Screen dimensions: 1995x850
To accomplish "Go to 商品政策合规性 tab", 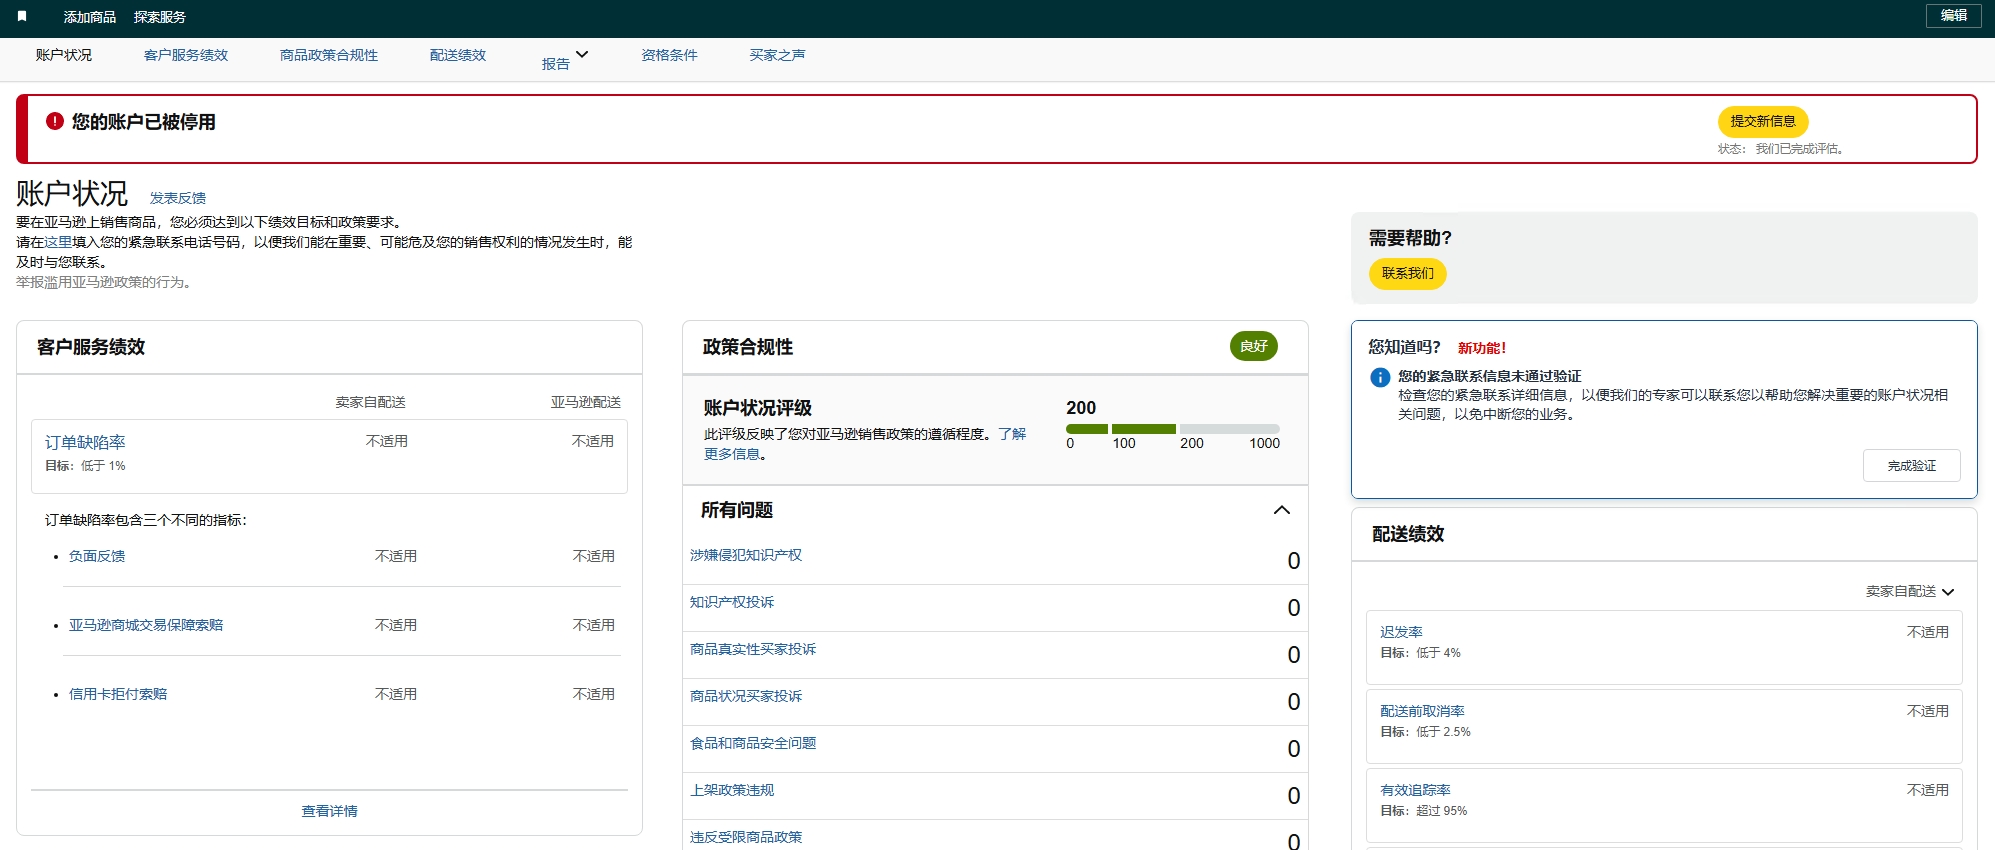I will pos(329,55).
